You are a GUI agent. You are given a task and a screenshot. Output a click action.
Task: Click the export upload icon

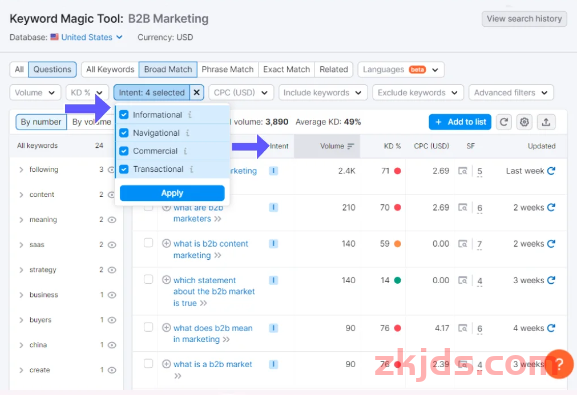546,122
